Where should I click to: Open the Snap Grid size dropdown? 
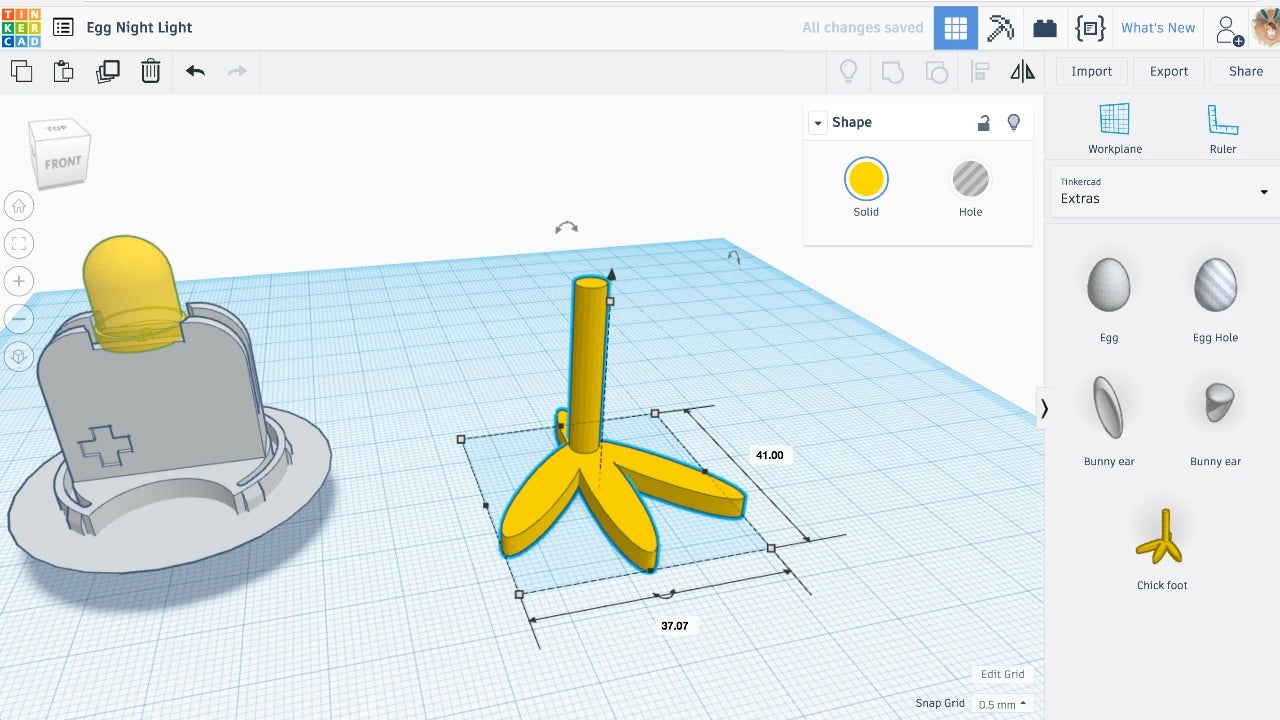coord(1002,704)
